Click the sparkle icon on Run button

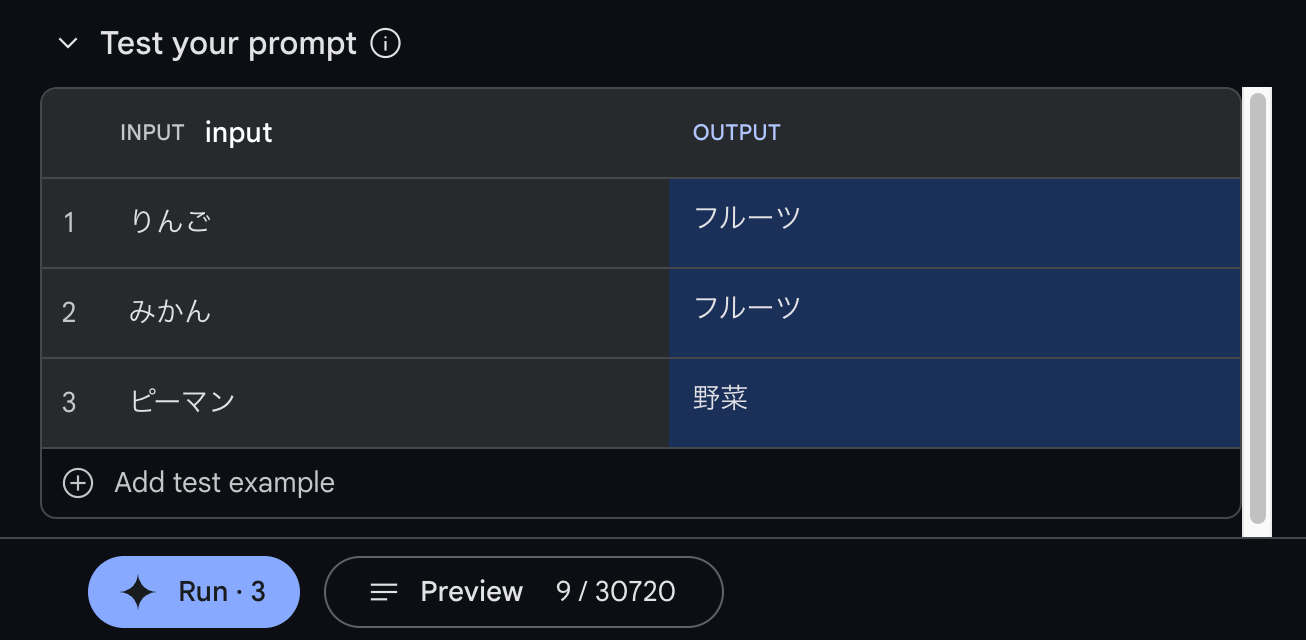tap(138, 592)
